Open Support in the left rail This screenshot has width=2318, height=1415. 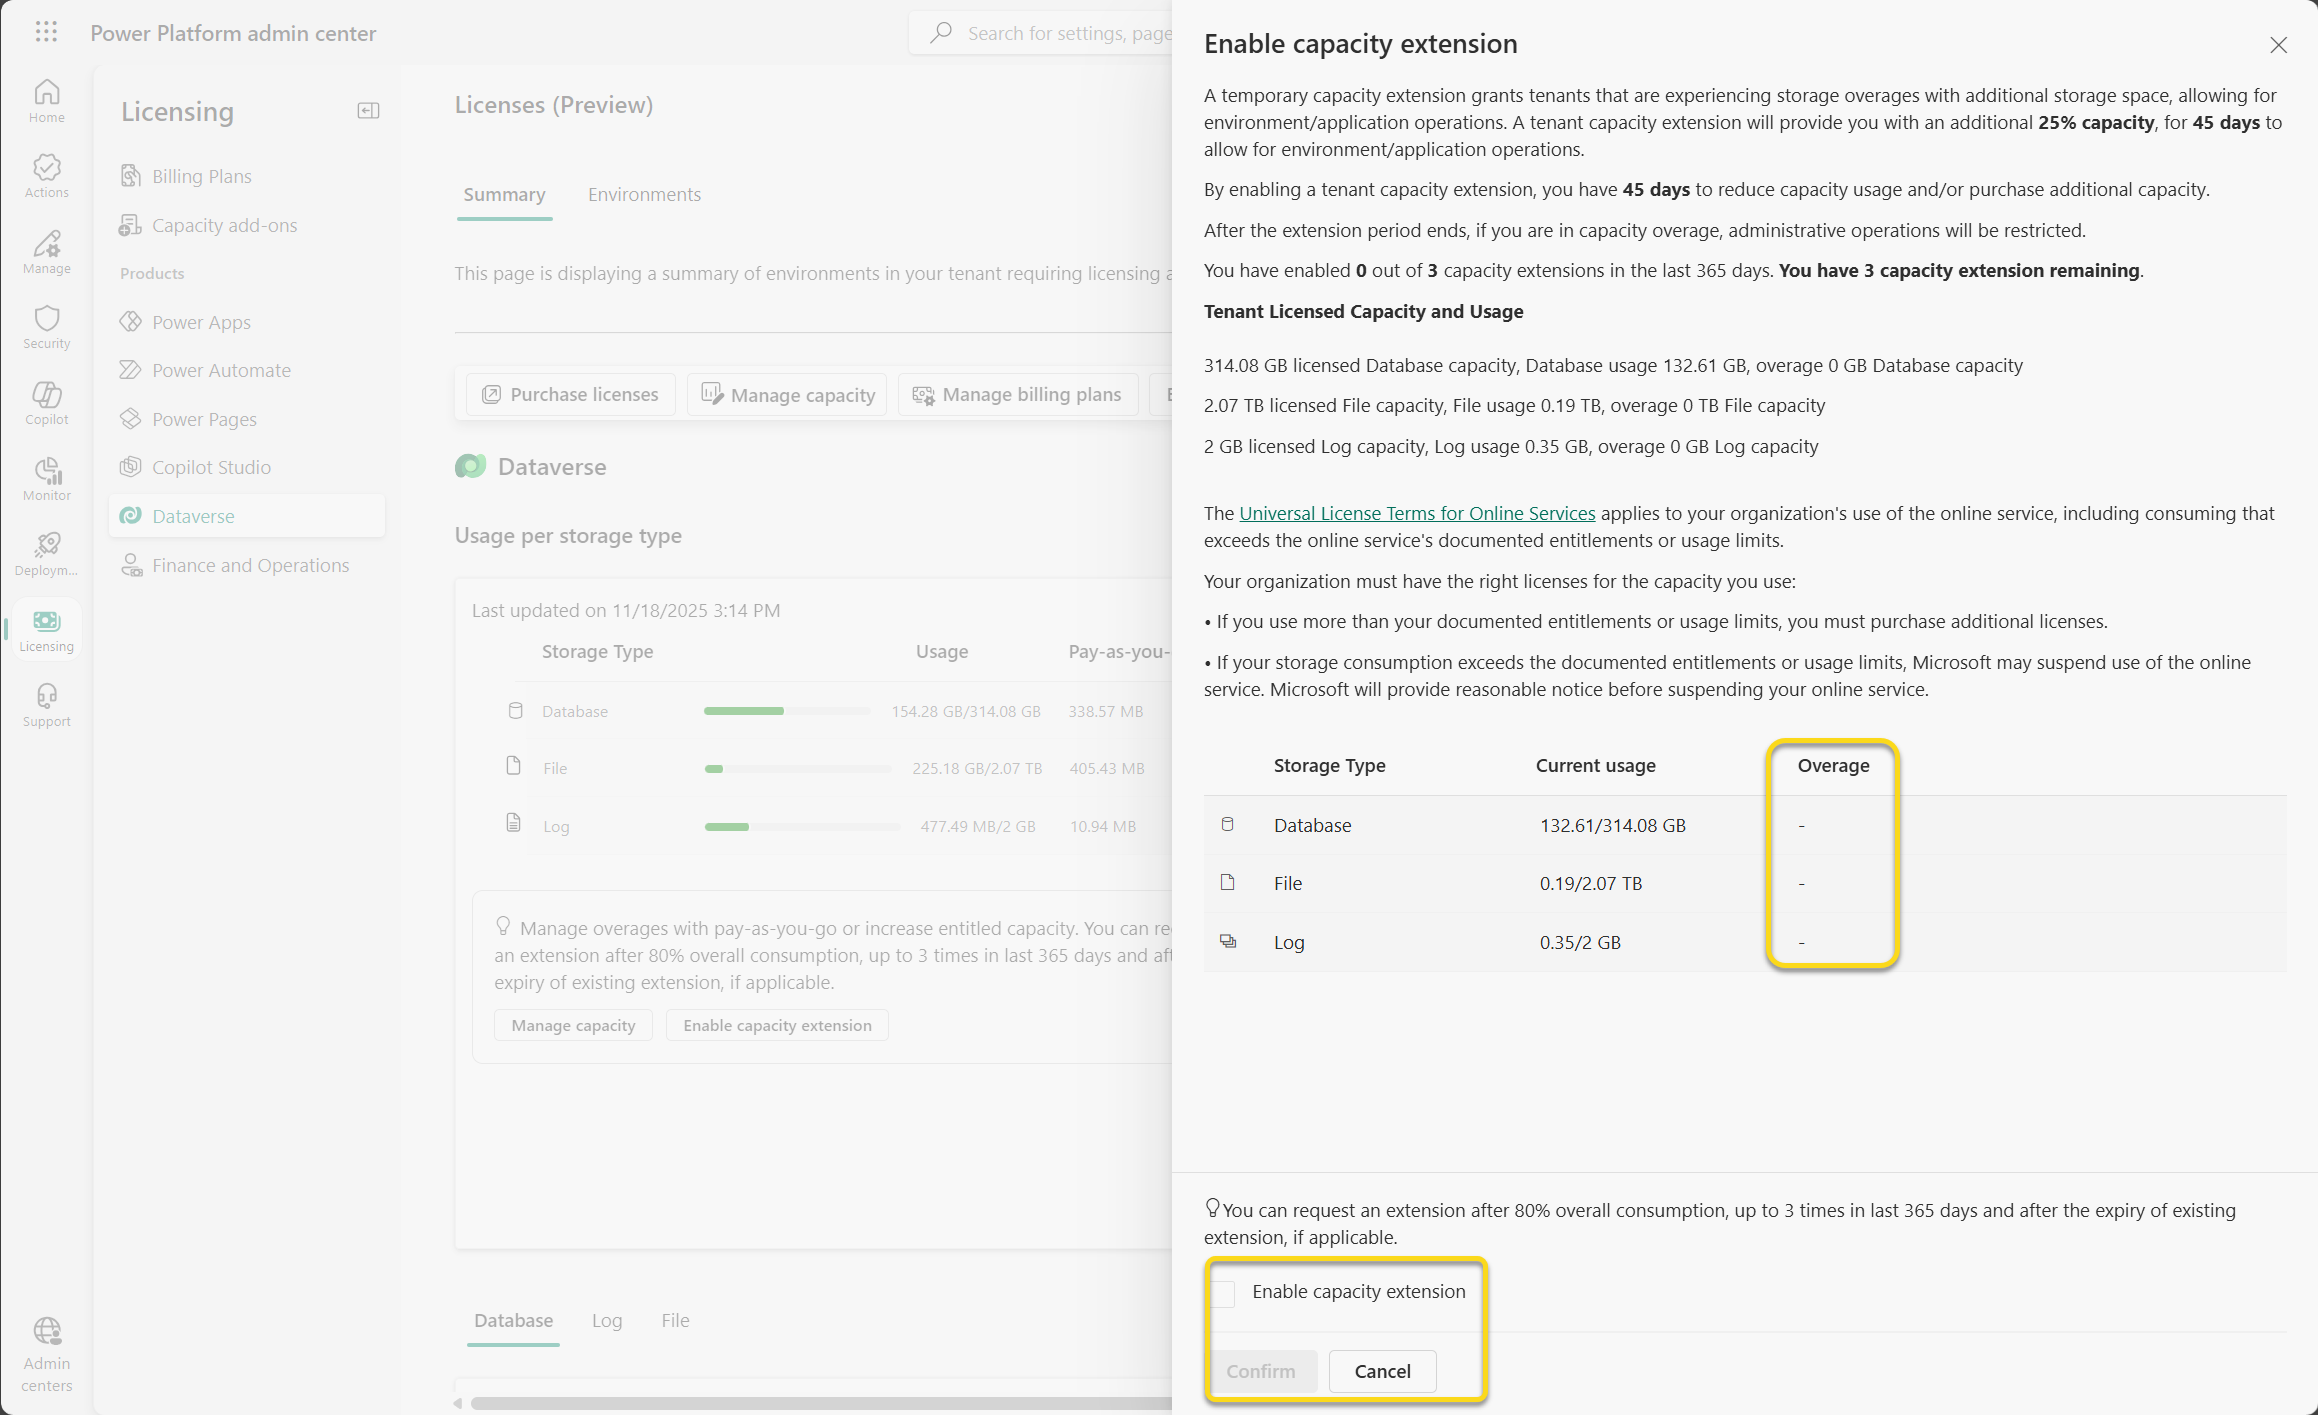(46, 705)
